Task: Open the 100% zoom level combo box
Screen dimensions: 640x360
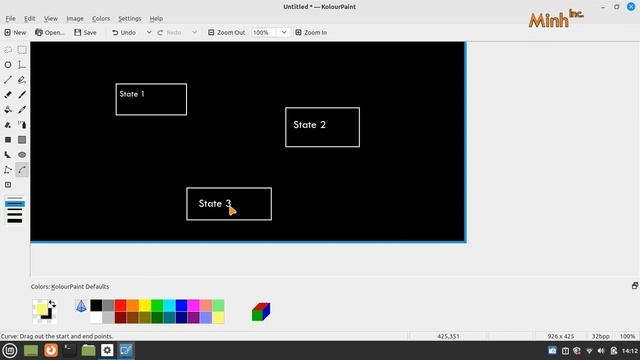Action: pos(270,32)
